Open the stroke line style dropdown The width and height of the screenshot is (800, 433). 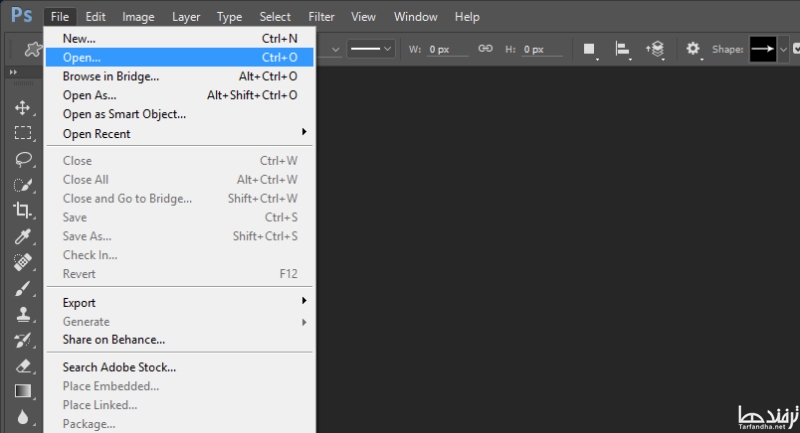point(370,49)
